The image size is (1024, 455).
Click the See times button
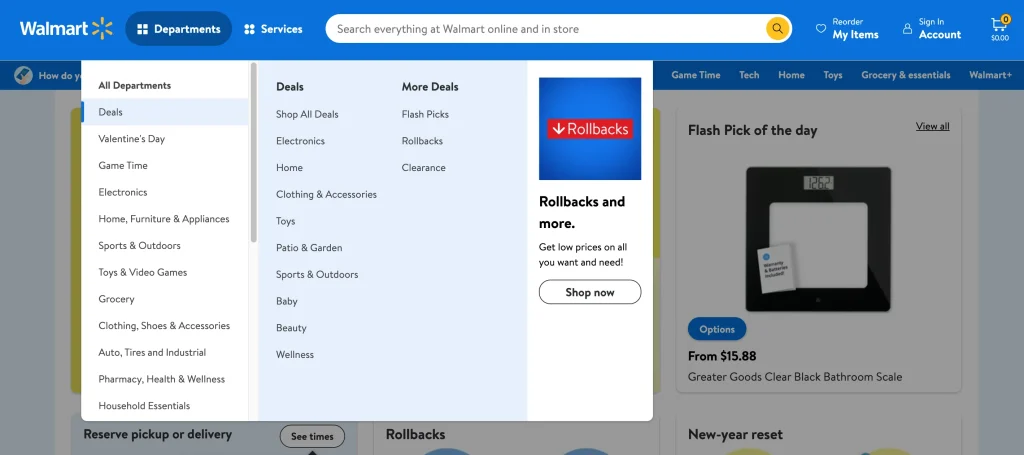tap(312, 436)
